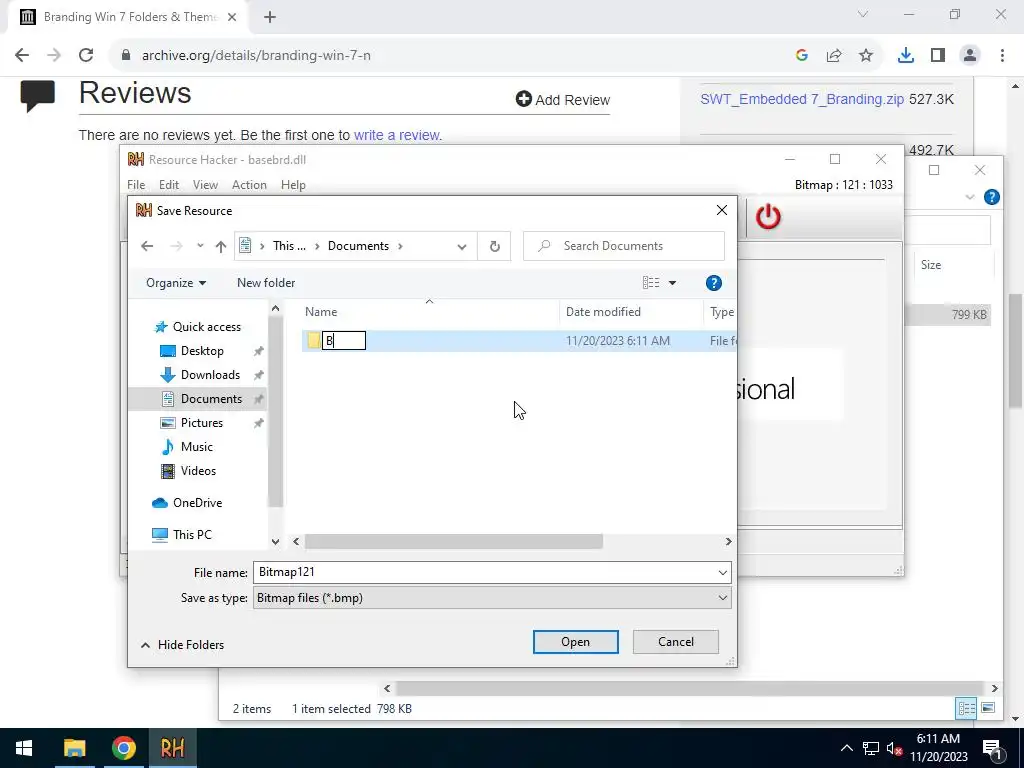Click the Up one level arrow in dialog
1024x768 pixels.
point(221,246)
